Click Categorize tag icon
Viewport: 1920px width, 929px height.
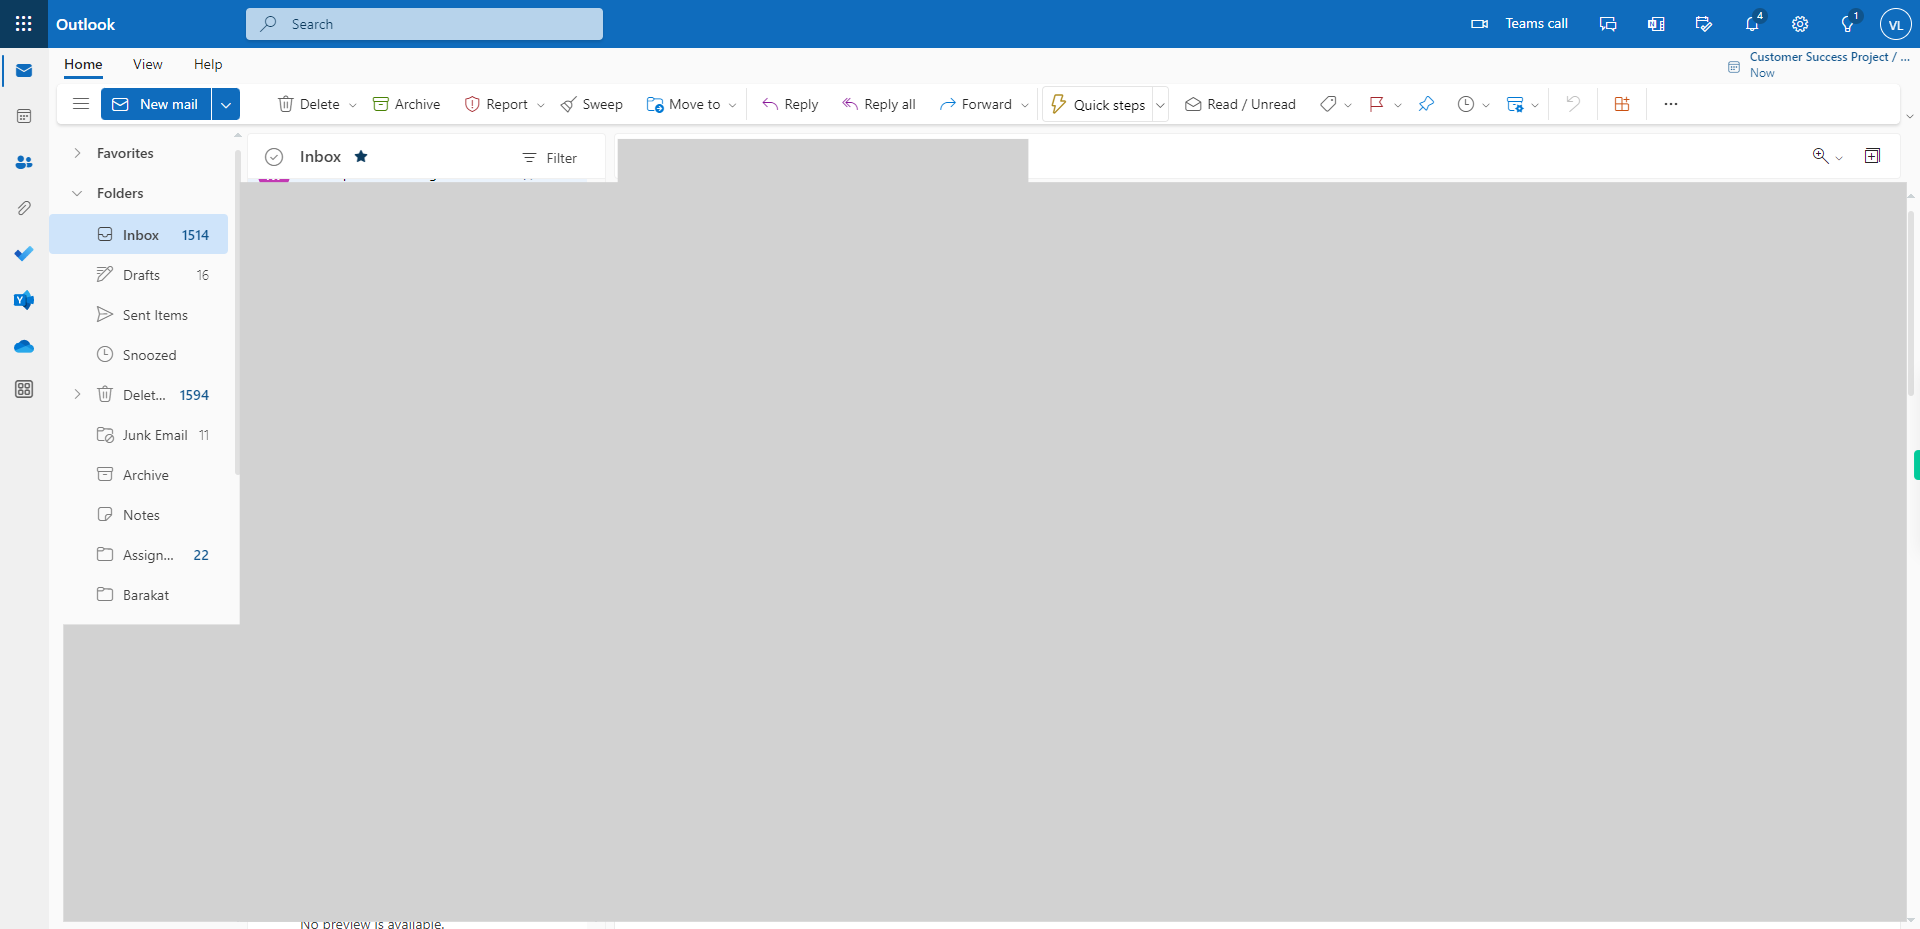point(1328,104)
